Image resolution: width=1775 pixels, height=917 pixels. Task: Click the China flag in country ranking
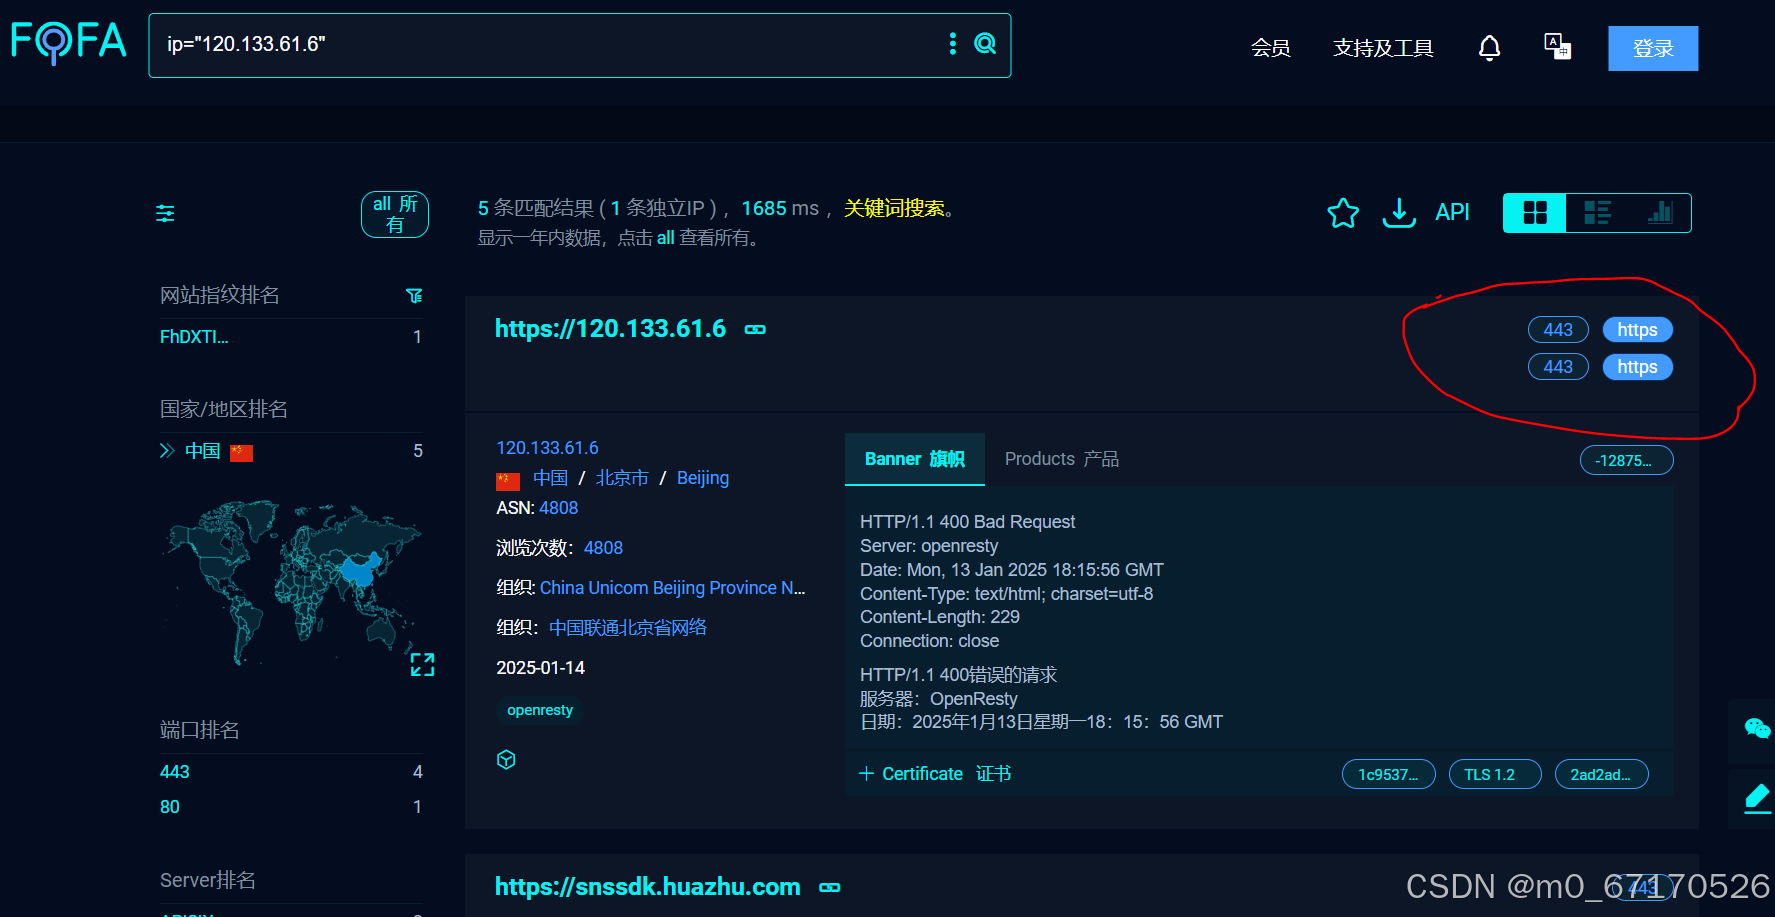[x=241, y=452]
